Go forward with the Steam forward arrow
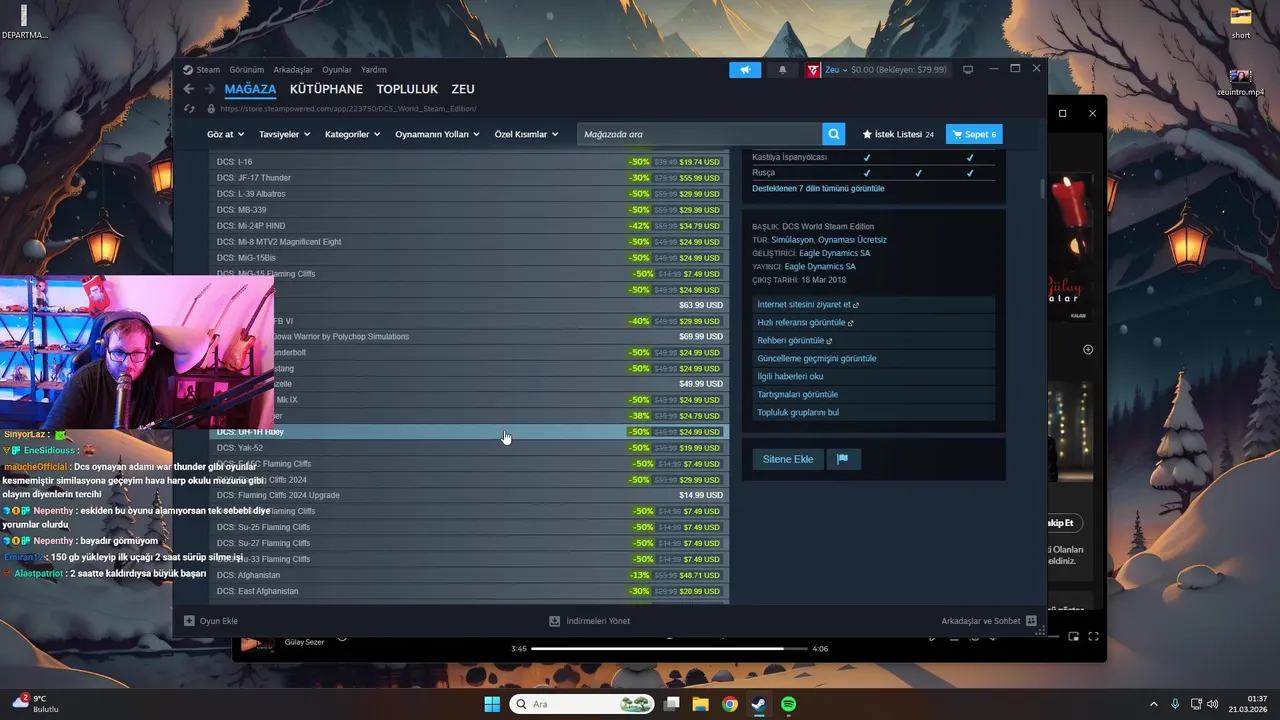Screen dimensions: 1280x720 pos(208,89)
